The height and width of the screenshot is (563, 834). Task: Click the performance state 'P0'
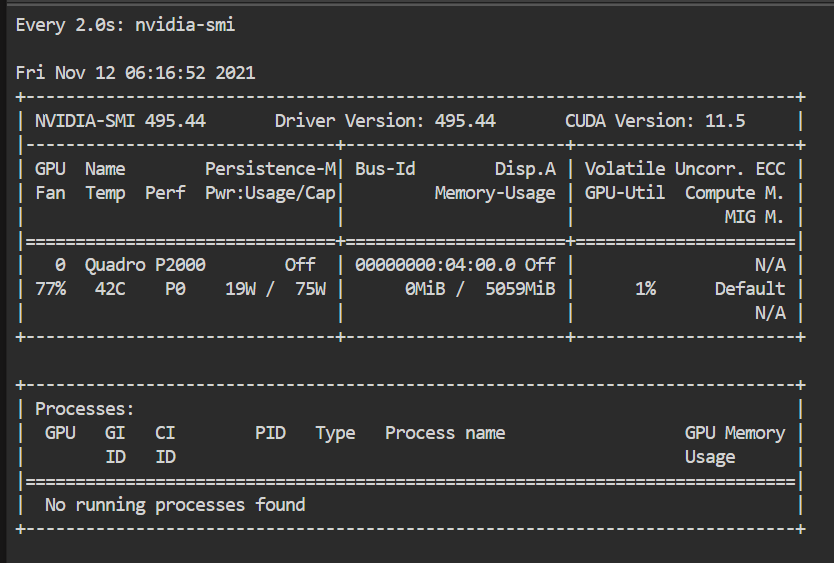(x=175, y=288)
